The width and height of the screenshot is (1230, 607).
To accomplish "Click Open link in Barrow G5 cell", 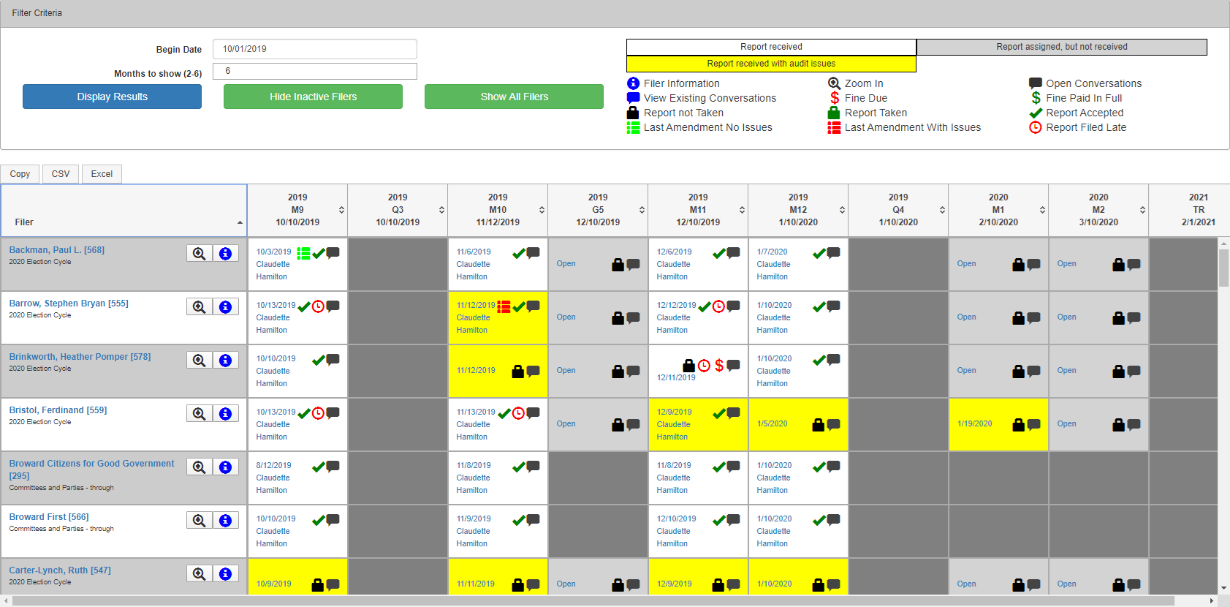I will (x=566, y=317).
